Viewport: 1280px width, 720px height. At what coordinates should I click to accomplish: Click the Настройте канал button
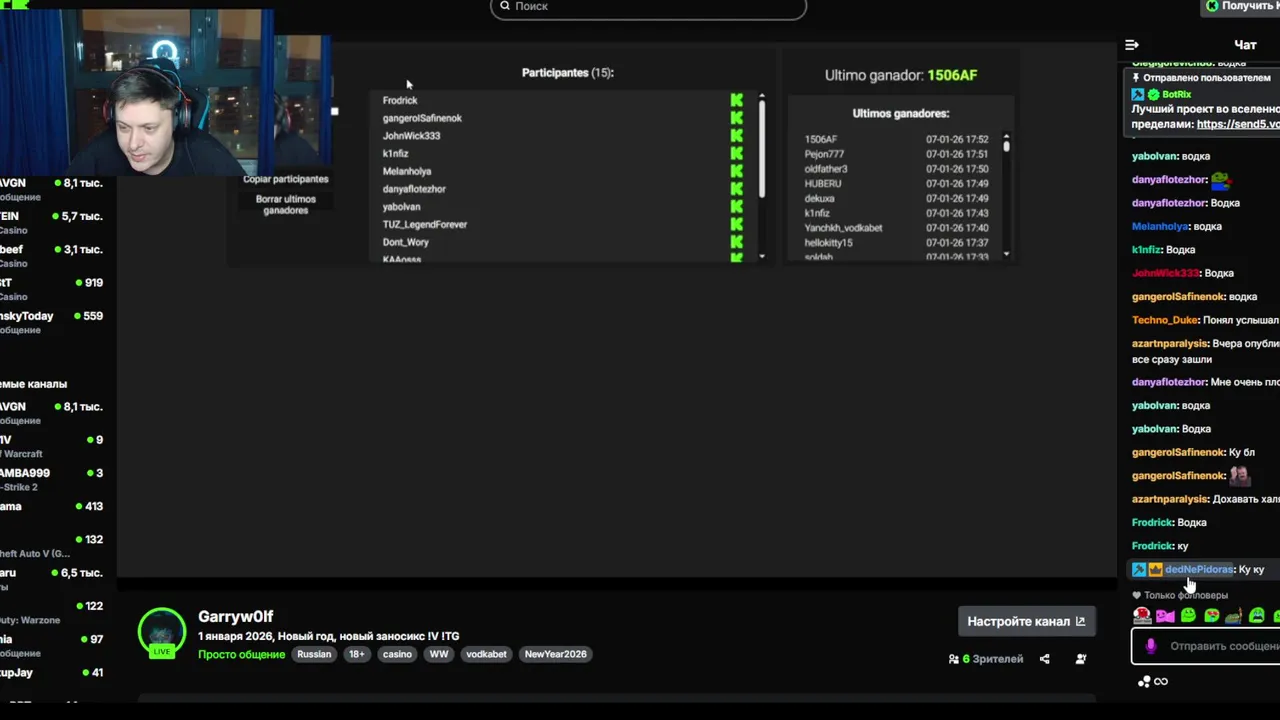pos(1026,621)
